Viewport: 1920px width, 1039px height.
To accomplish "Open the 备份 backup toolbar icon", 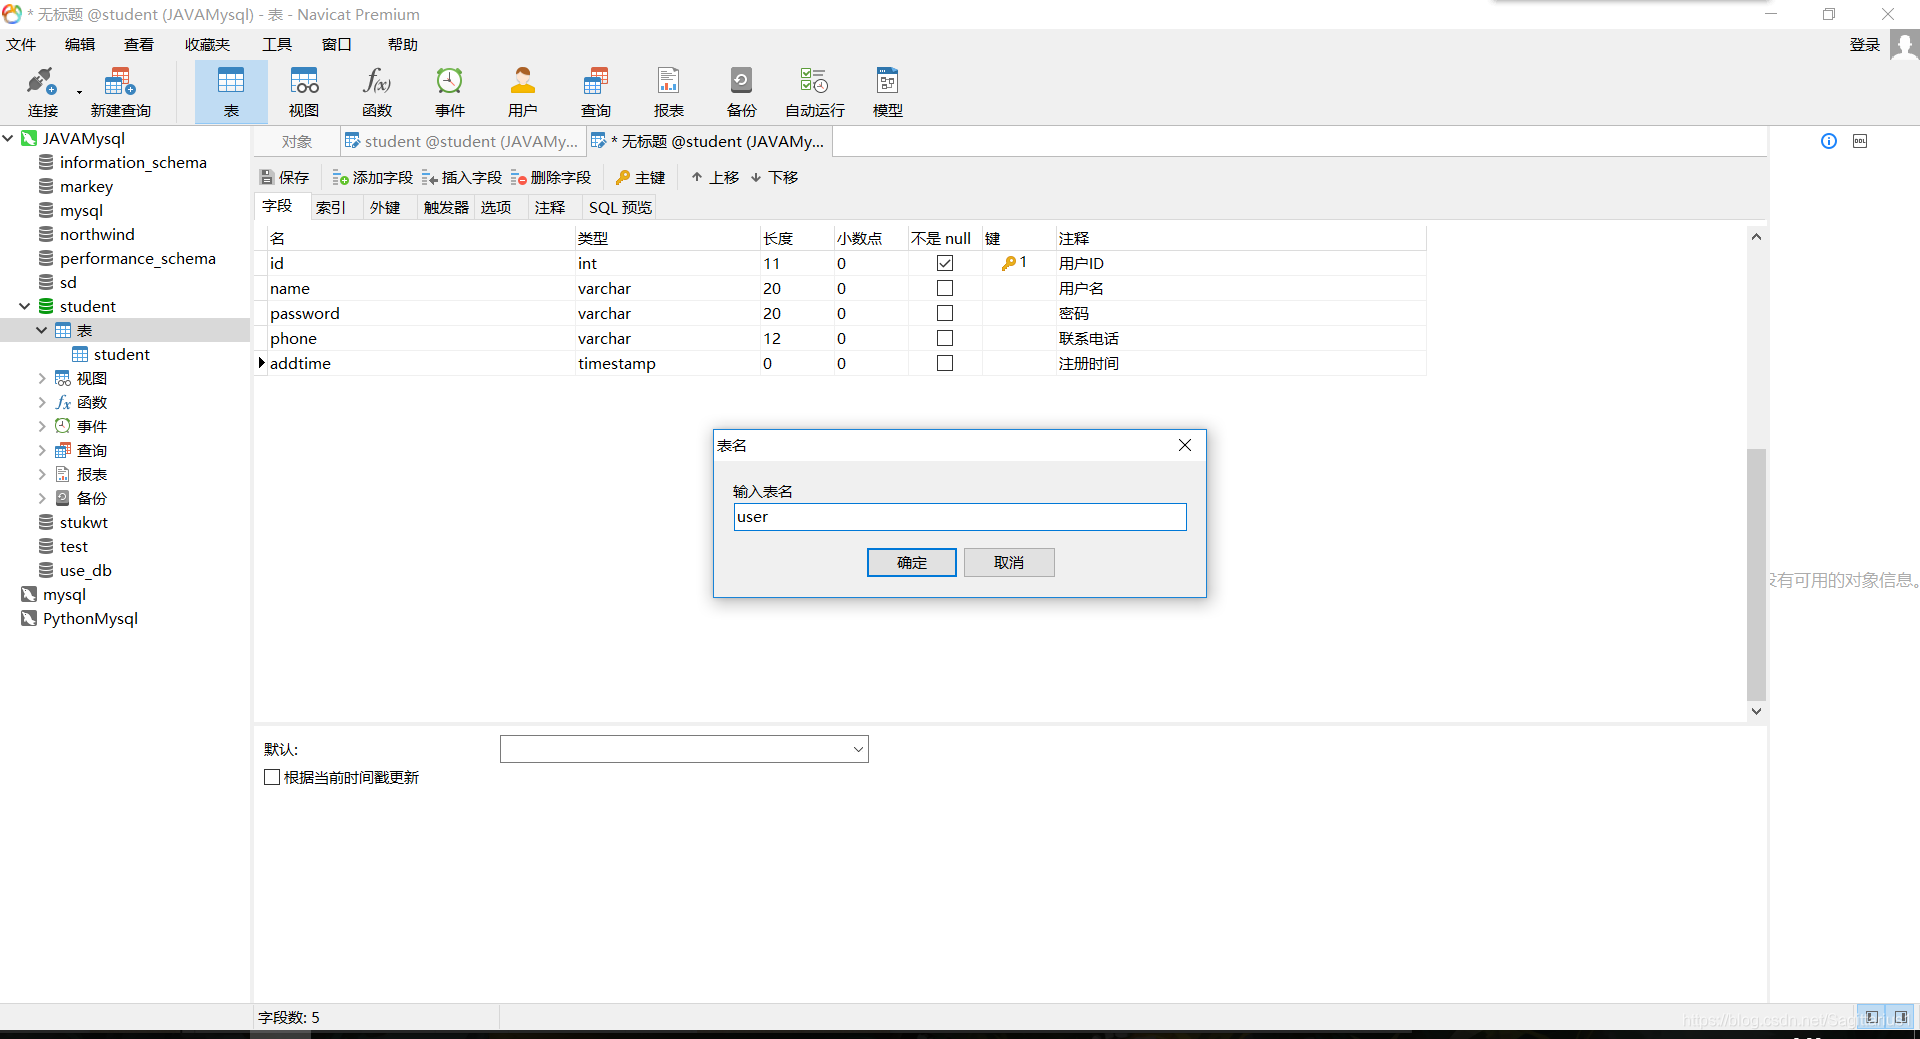I will 742,92.
